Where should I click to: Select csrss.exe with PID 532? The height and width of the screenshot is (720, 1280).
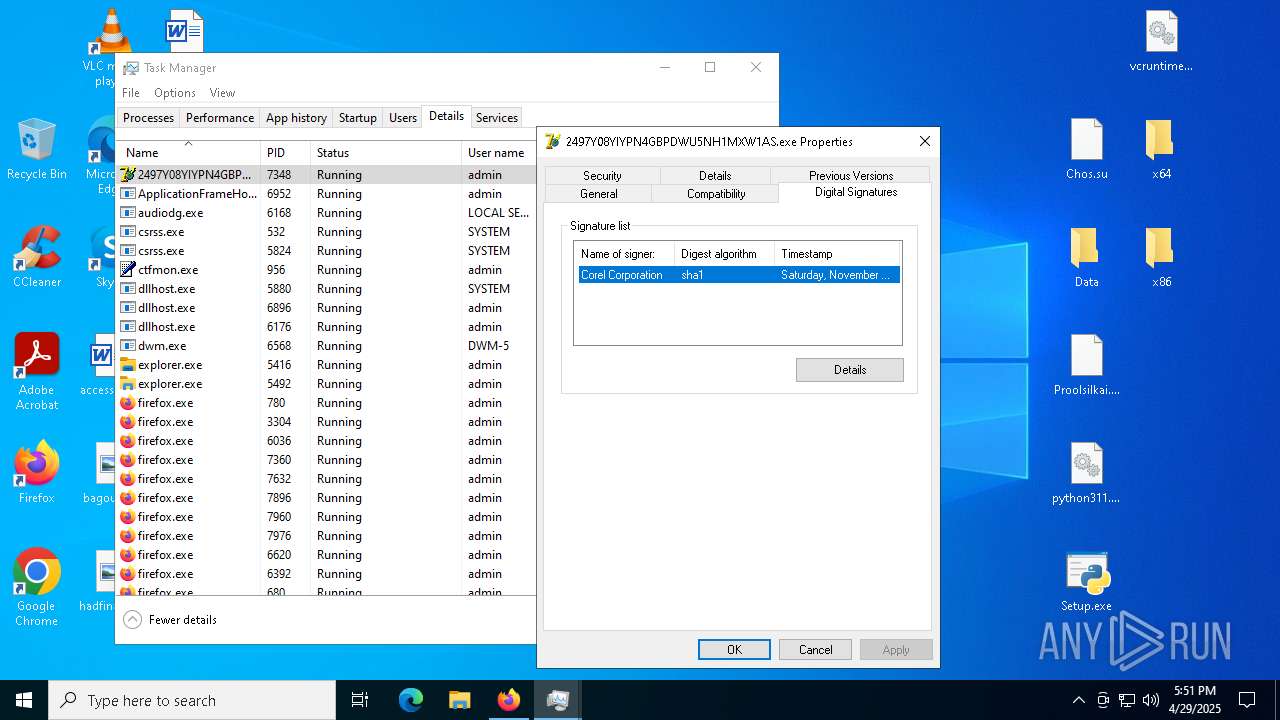tap(327, 232)
